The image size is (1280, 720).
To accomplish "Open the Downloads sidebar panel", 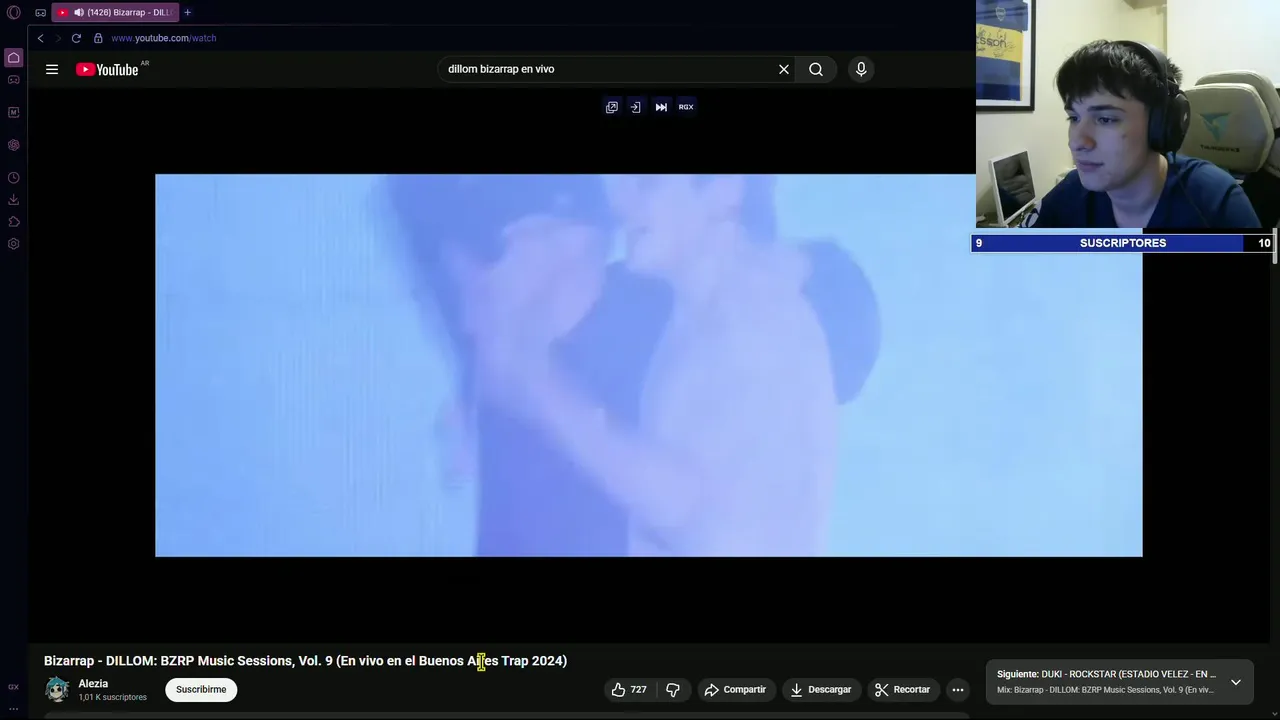I will pos(13,200).
